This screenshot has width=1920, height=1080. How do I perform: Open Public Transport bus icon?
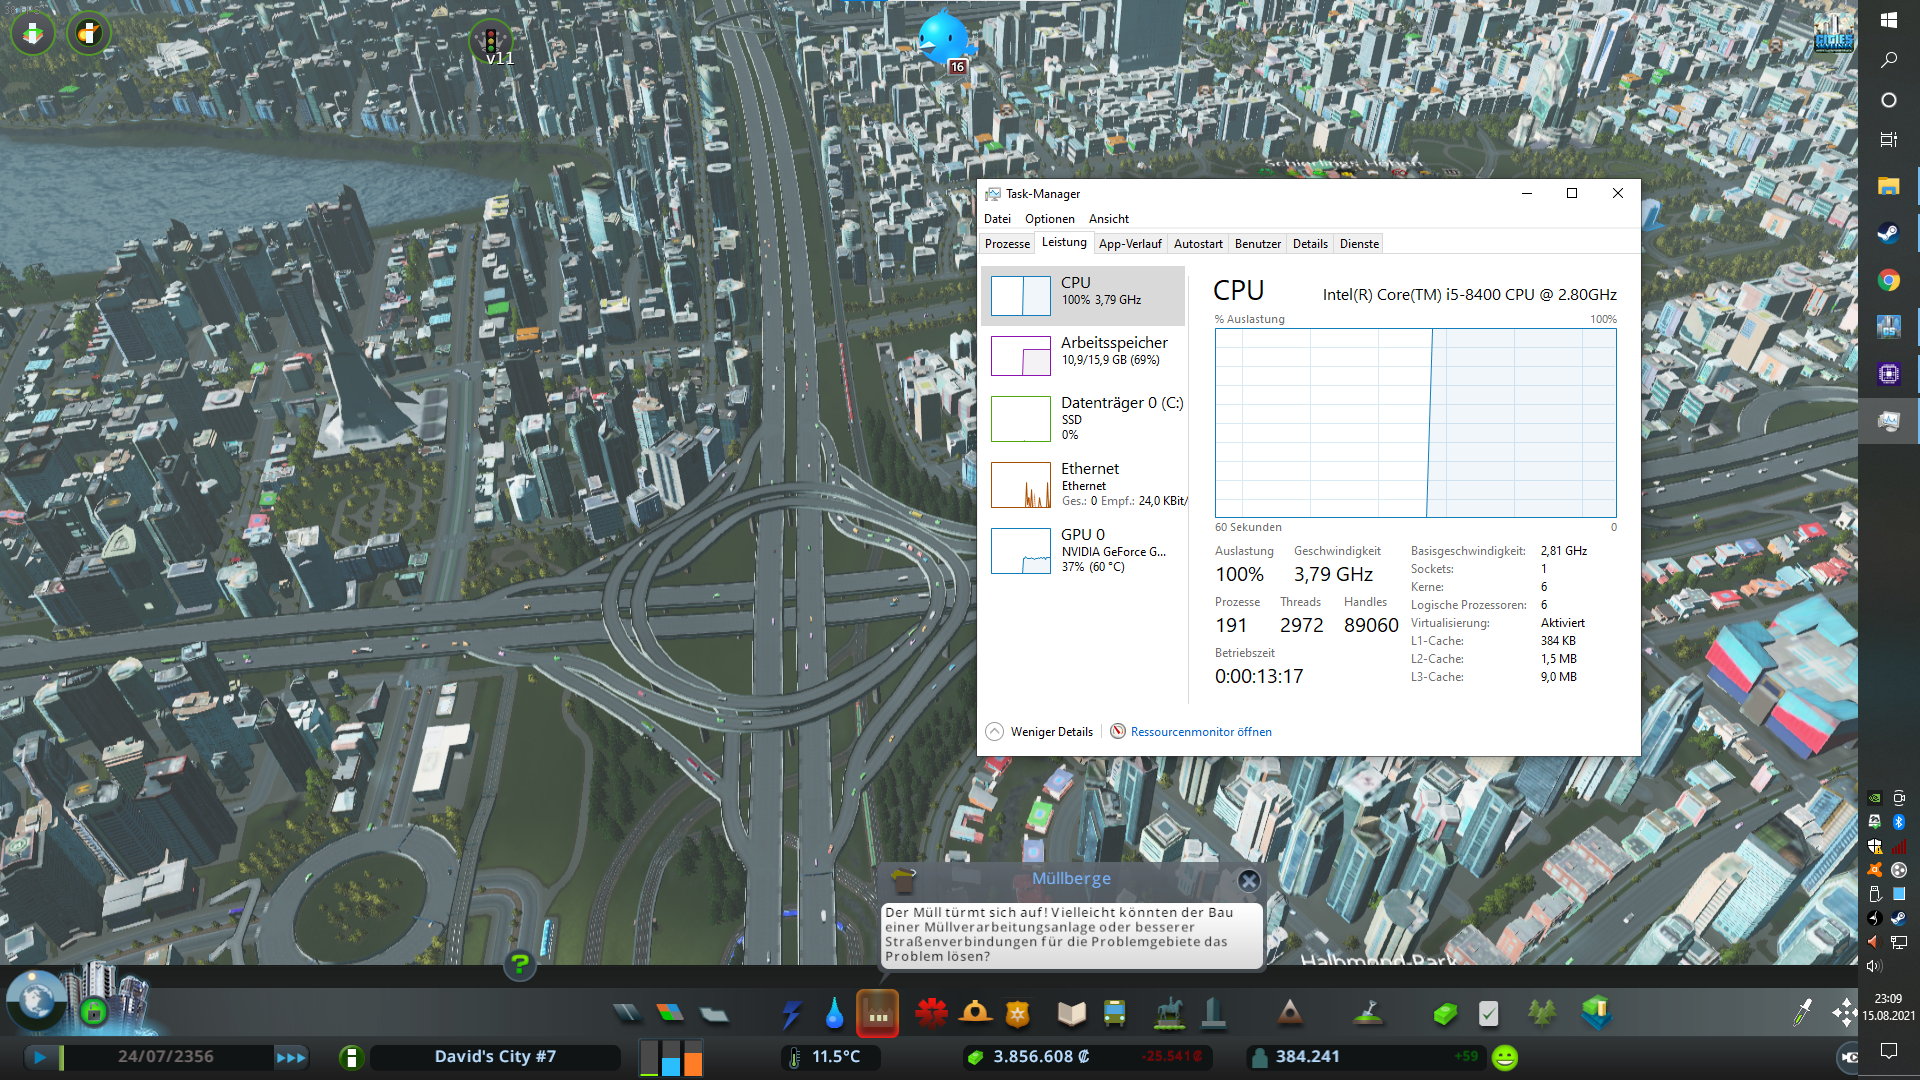[x=1114, y=1014]
